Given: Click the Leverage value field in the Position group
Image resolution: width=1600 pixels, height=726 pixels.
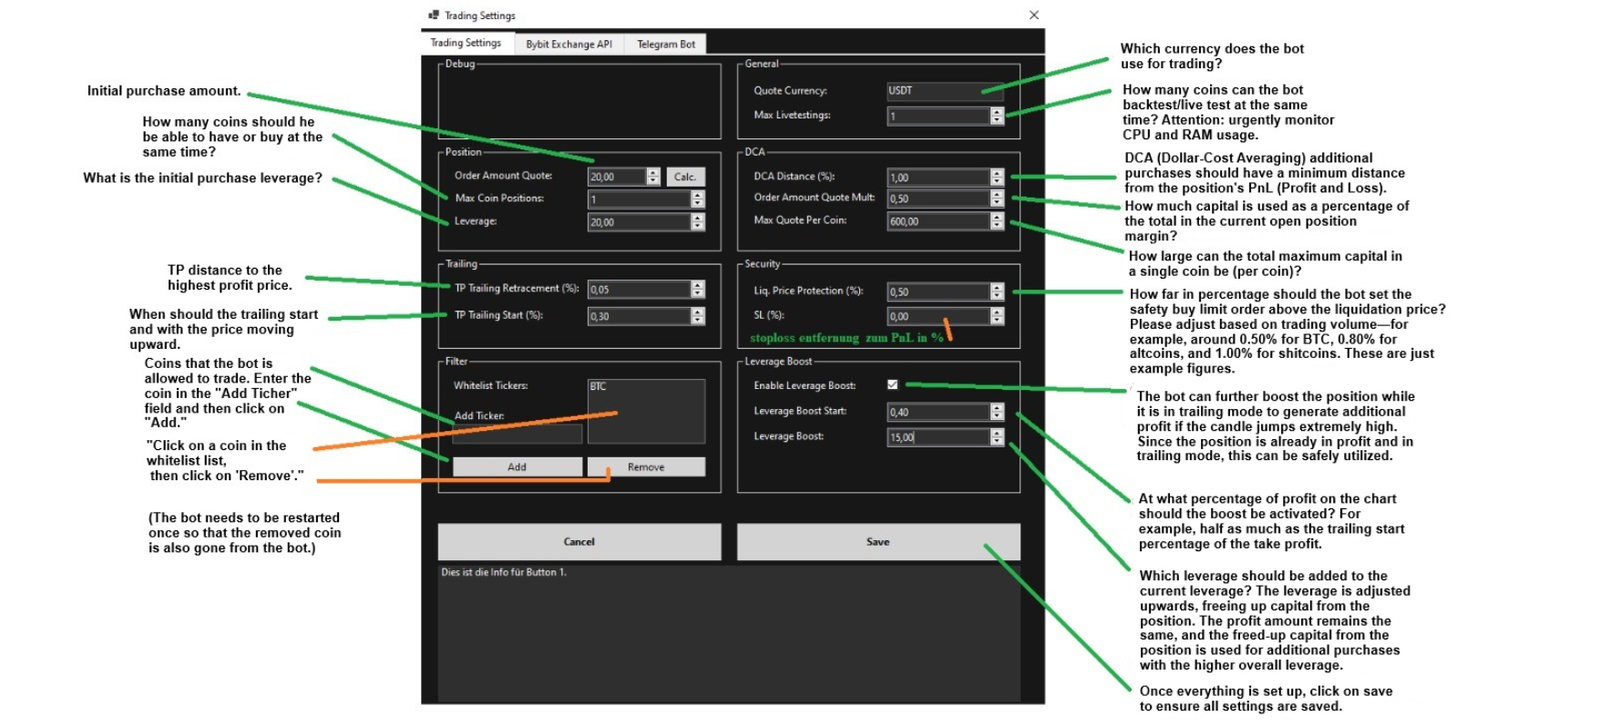Looking at the screenshot, I should [639, 222].
